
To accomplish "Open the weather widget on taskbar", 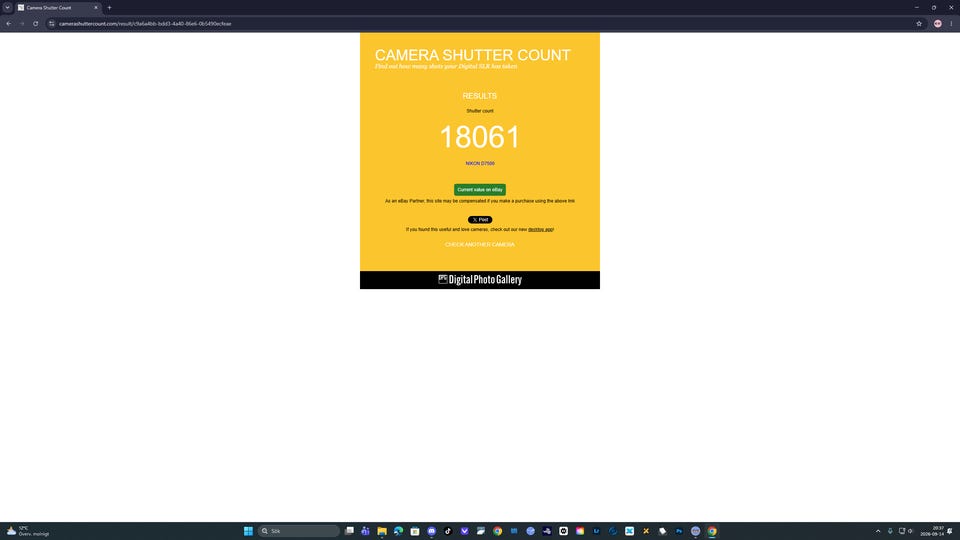I will (x=28, y=531).
